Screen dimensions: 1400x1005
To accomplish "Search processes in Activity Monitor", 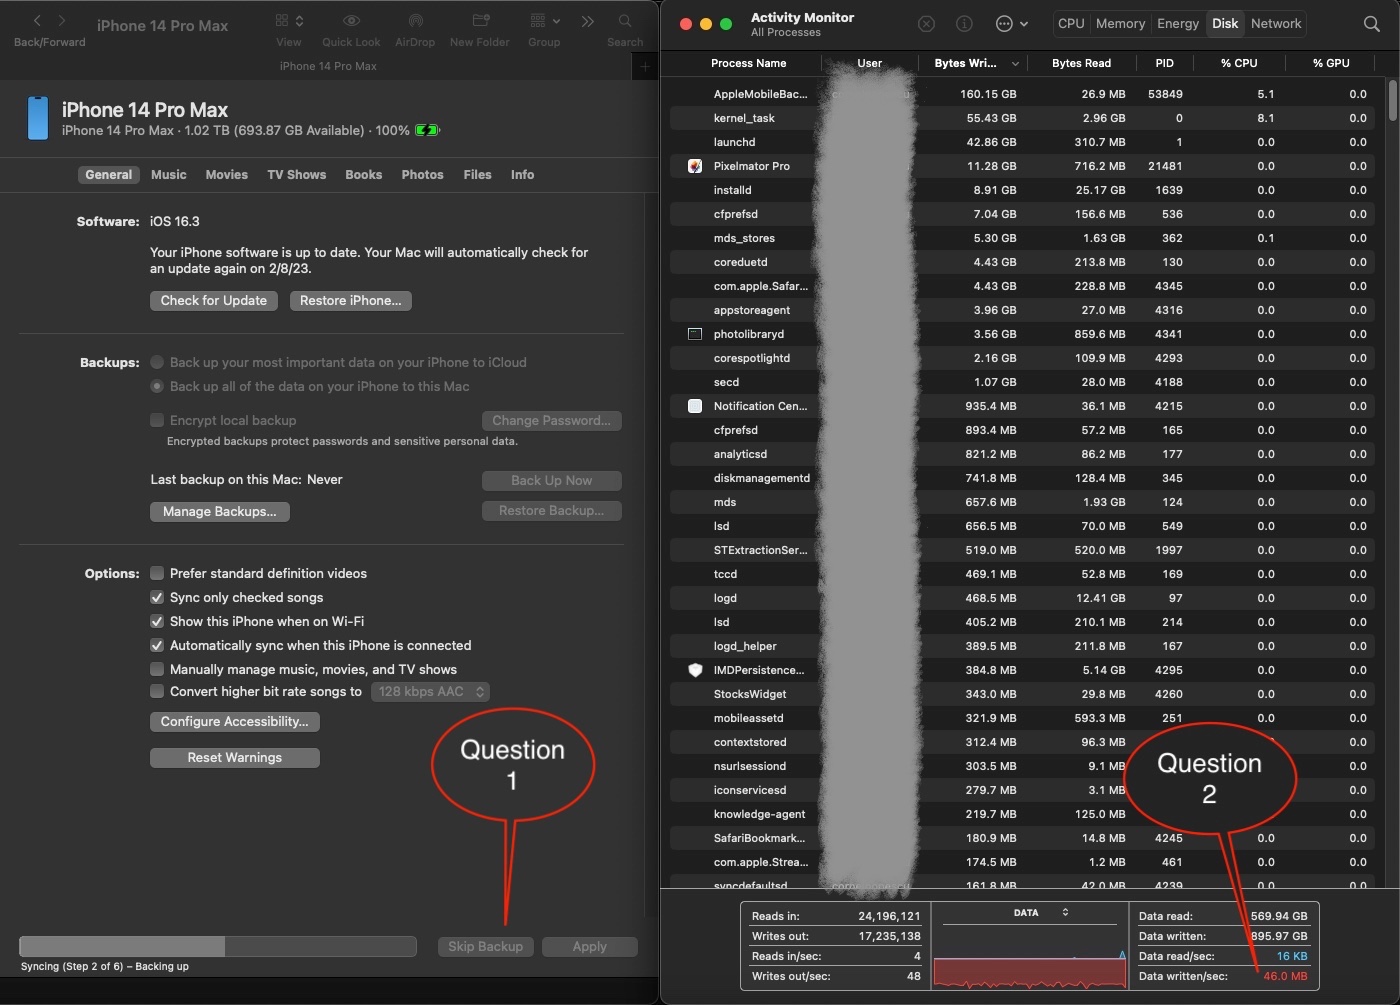I will (x=1372, y=24).
